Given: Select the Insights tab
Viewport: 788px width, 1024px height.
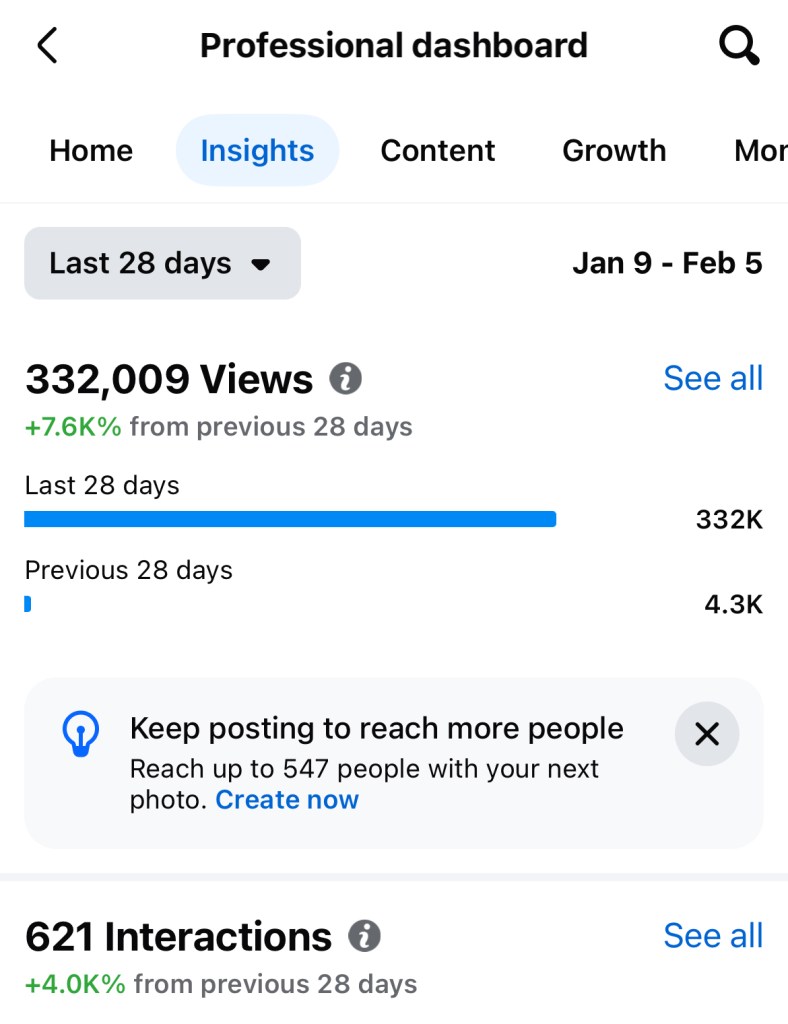Looking at the screenshot, I should click(x=257, y=151).
